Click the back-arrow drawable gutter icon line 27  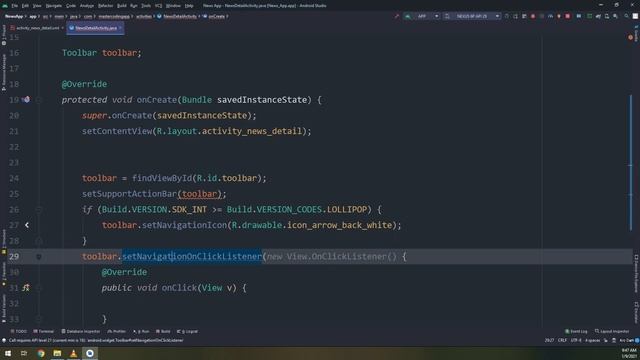point(27,225)
